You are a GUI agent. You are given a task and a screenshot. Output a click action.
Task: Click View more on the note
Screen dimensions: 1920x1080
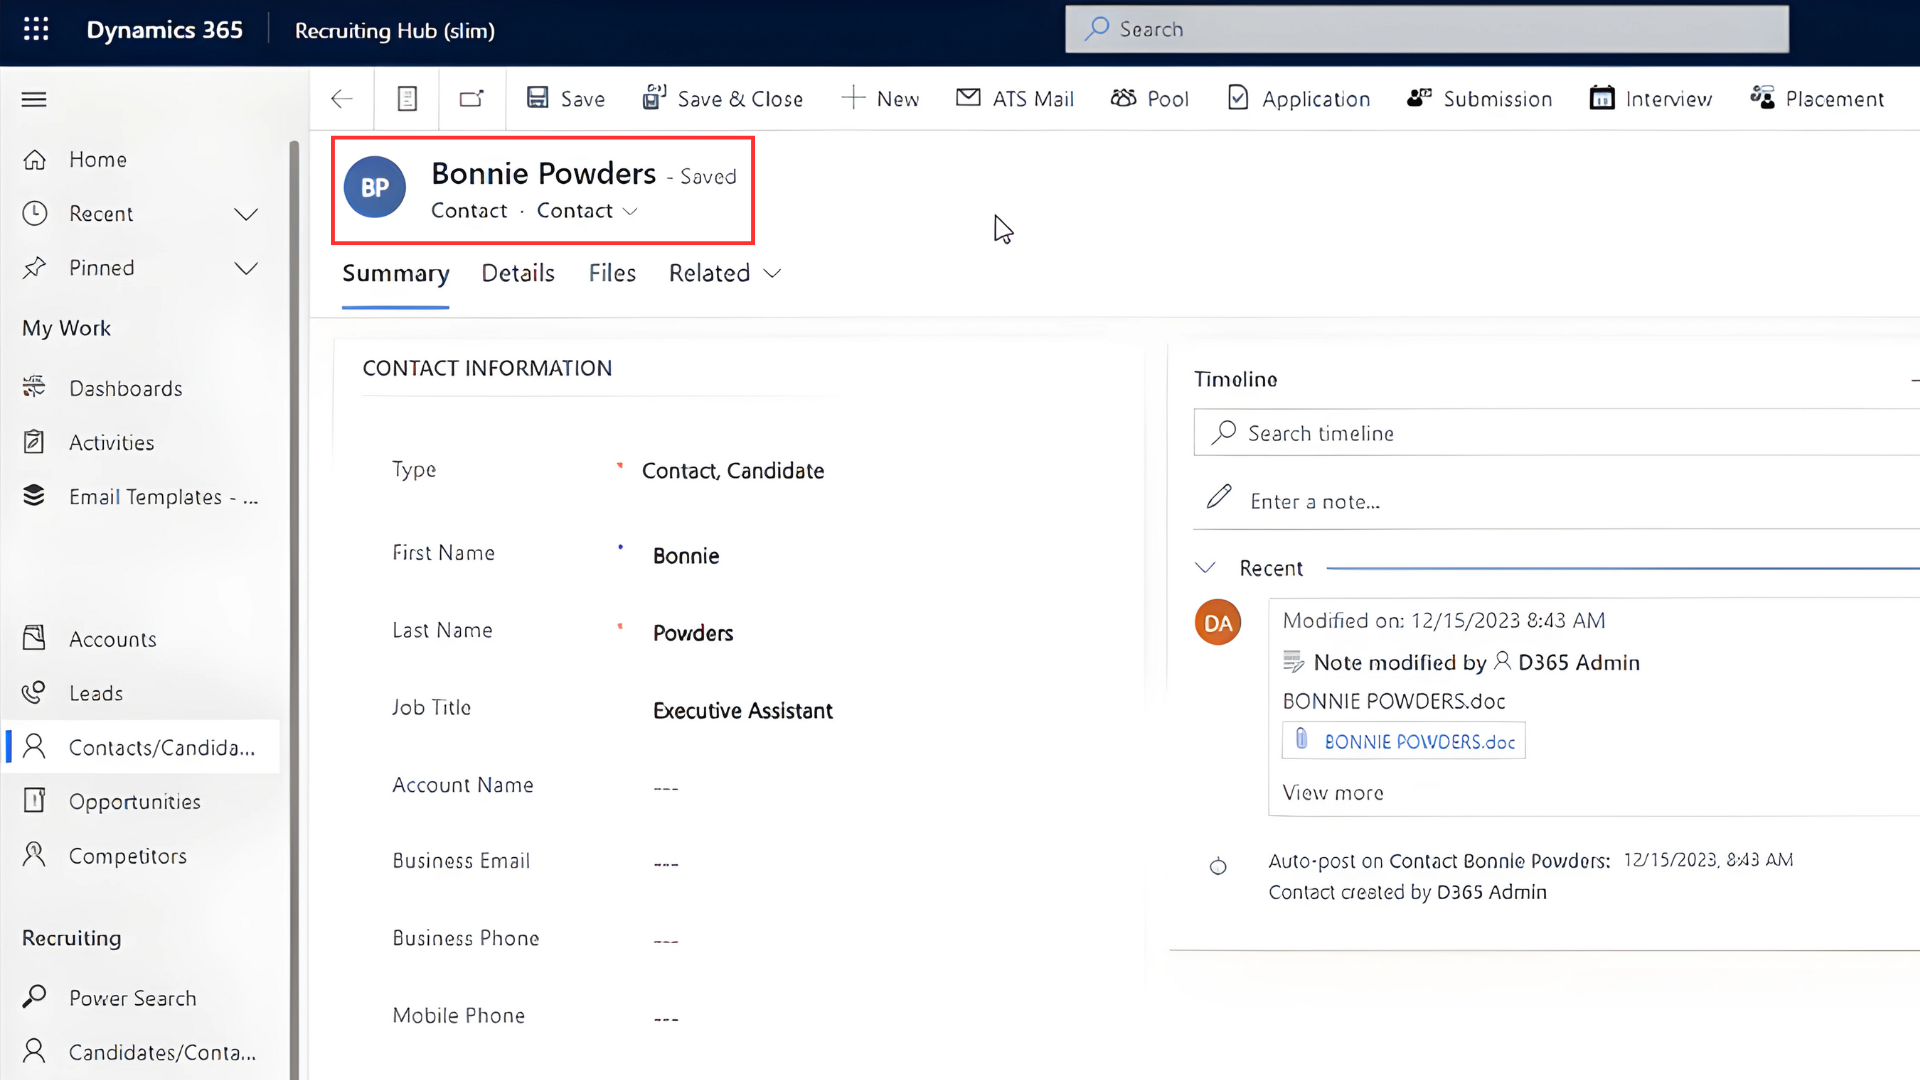point(1333,793)
